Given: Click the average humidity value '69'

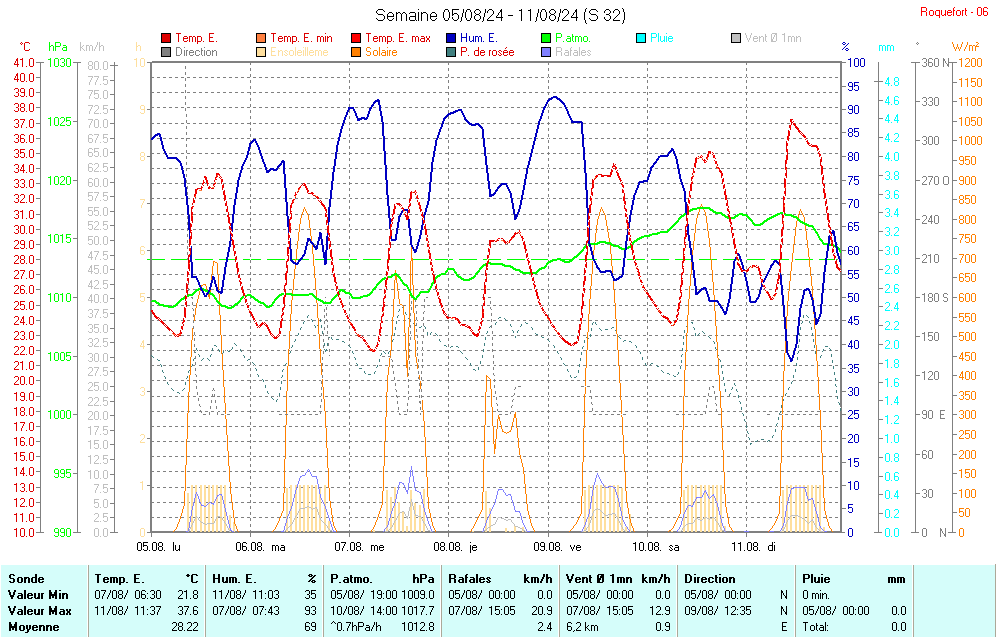Looking at the screenshot, I should (310, 627).
